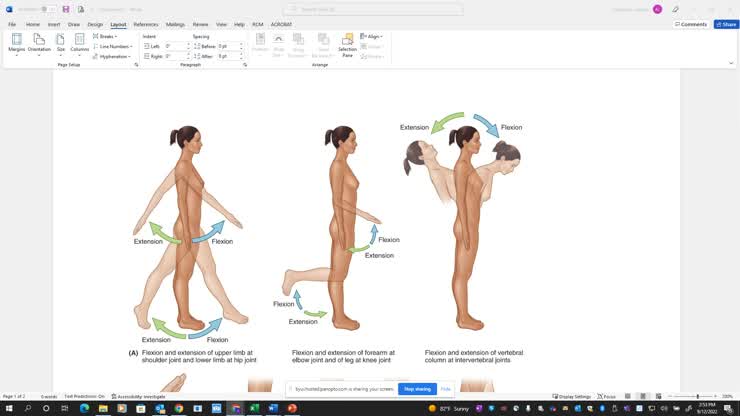The image size is (740, 416).
Task: Open the page Size menu
Action: coord(60,44)
